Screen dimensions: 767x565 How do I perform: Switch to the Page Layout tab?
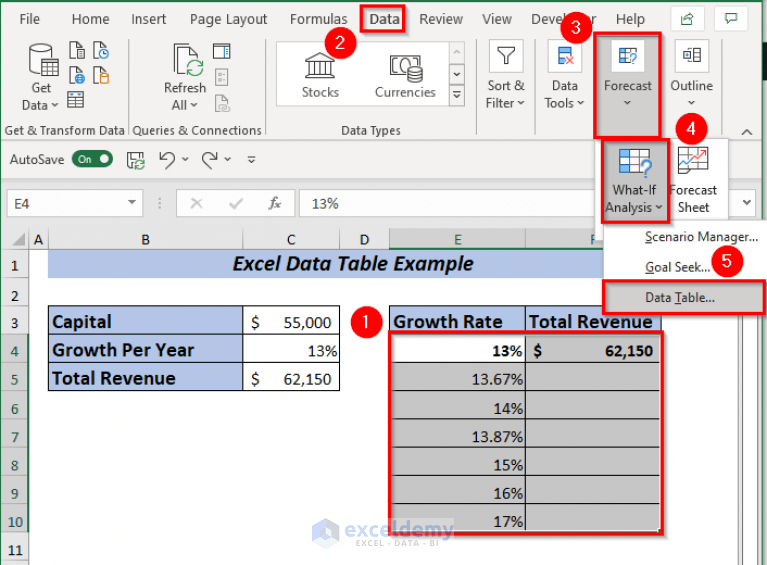(x=228, y=19)
